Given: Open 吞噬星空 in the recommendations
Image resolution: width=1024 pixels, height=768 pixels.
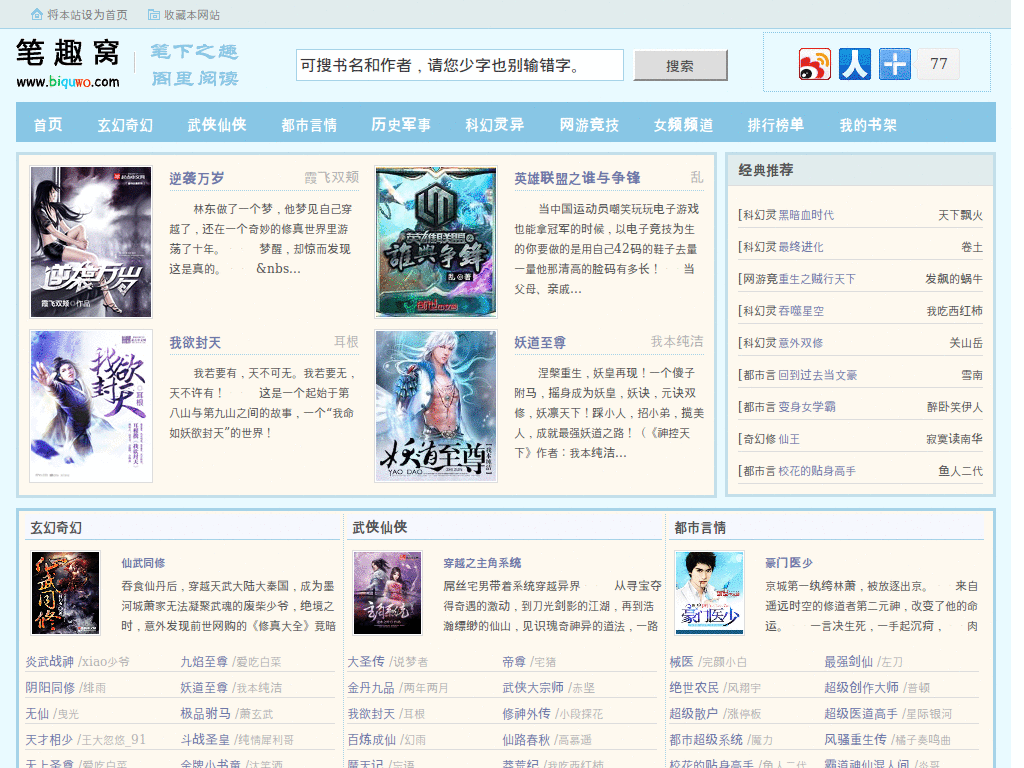Looking at the screenshot, I should pos(801,311).
